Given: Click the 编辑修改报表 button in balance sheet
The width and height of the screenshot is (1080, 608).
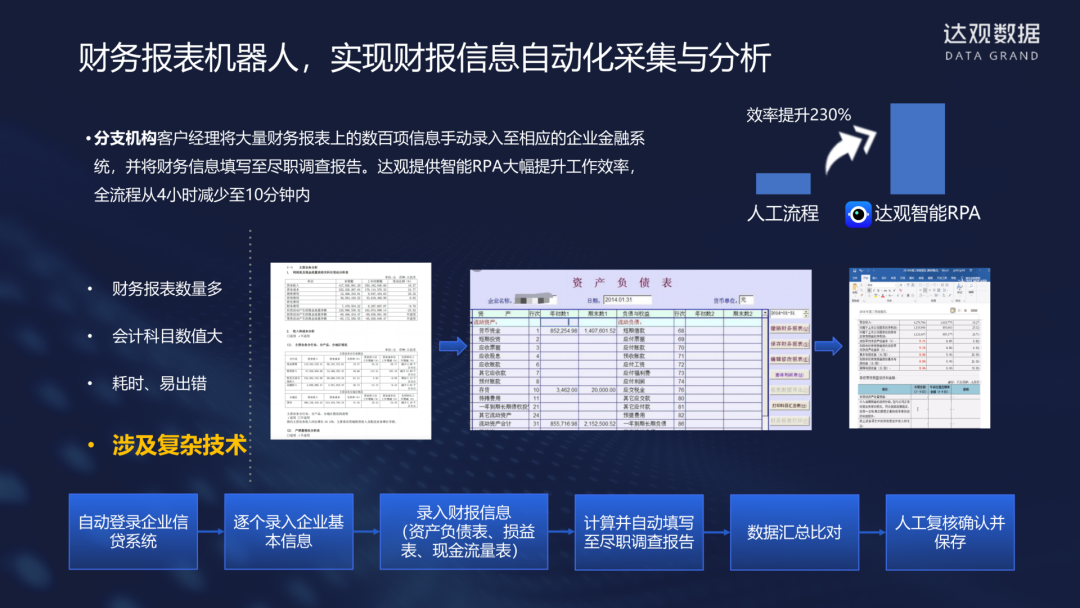Looking at the screenshot, I should tap(789, 359).
